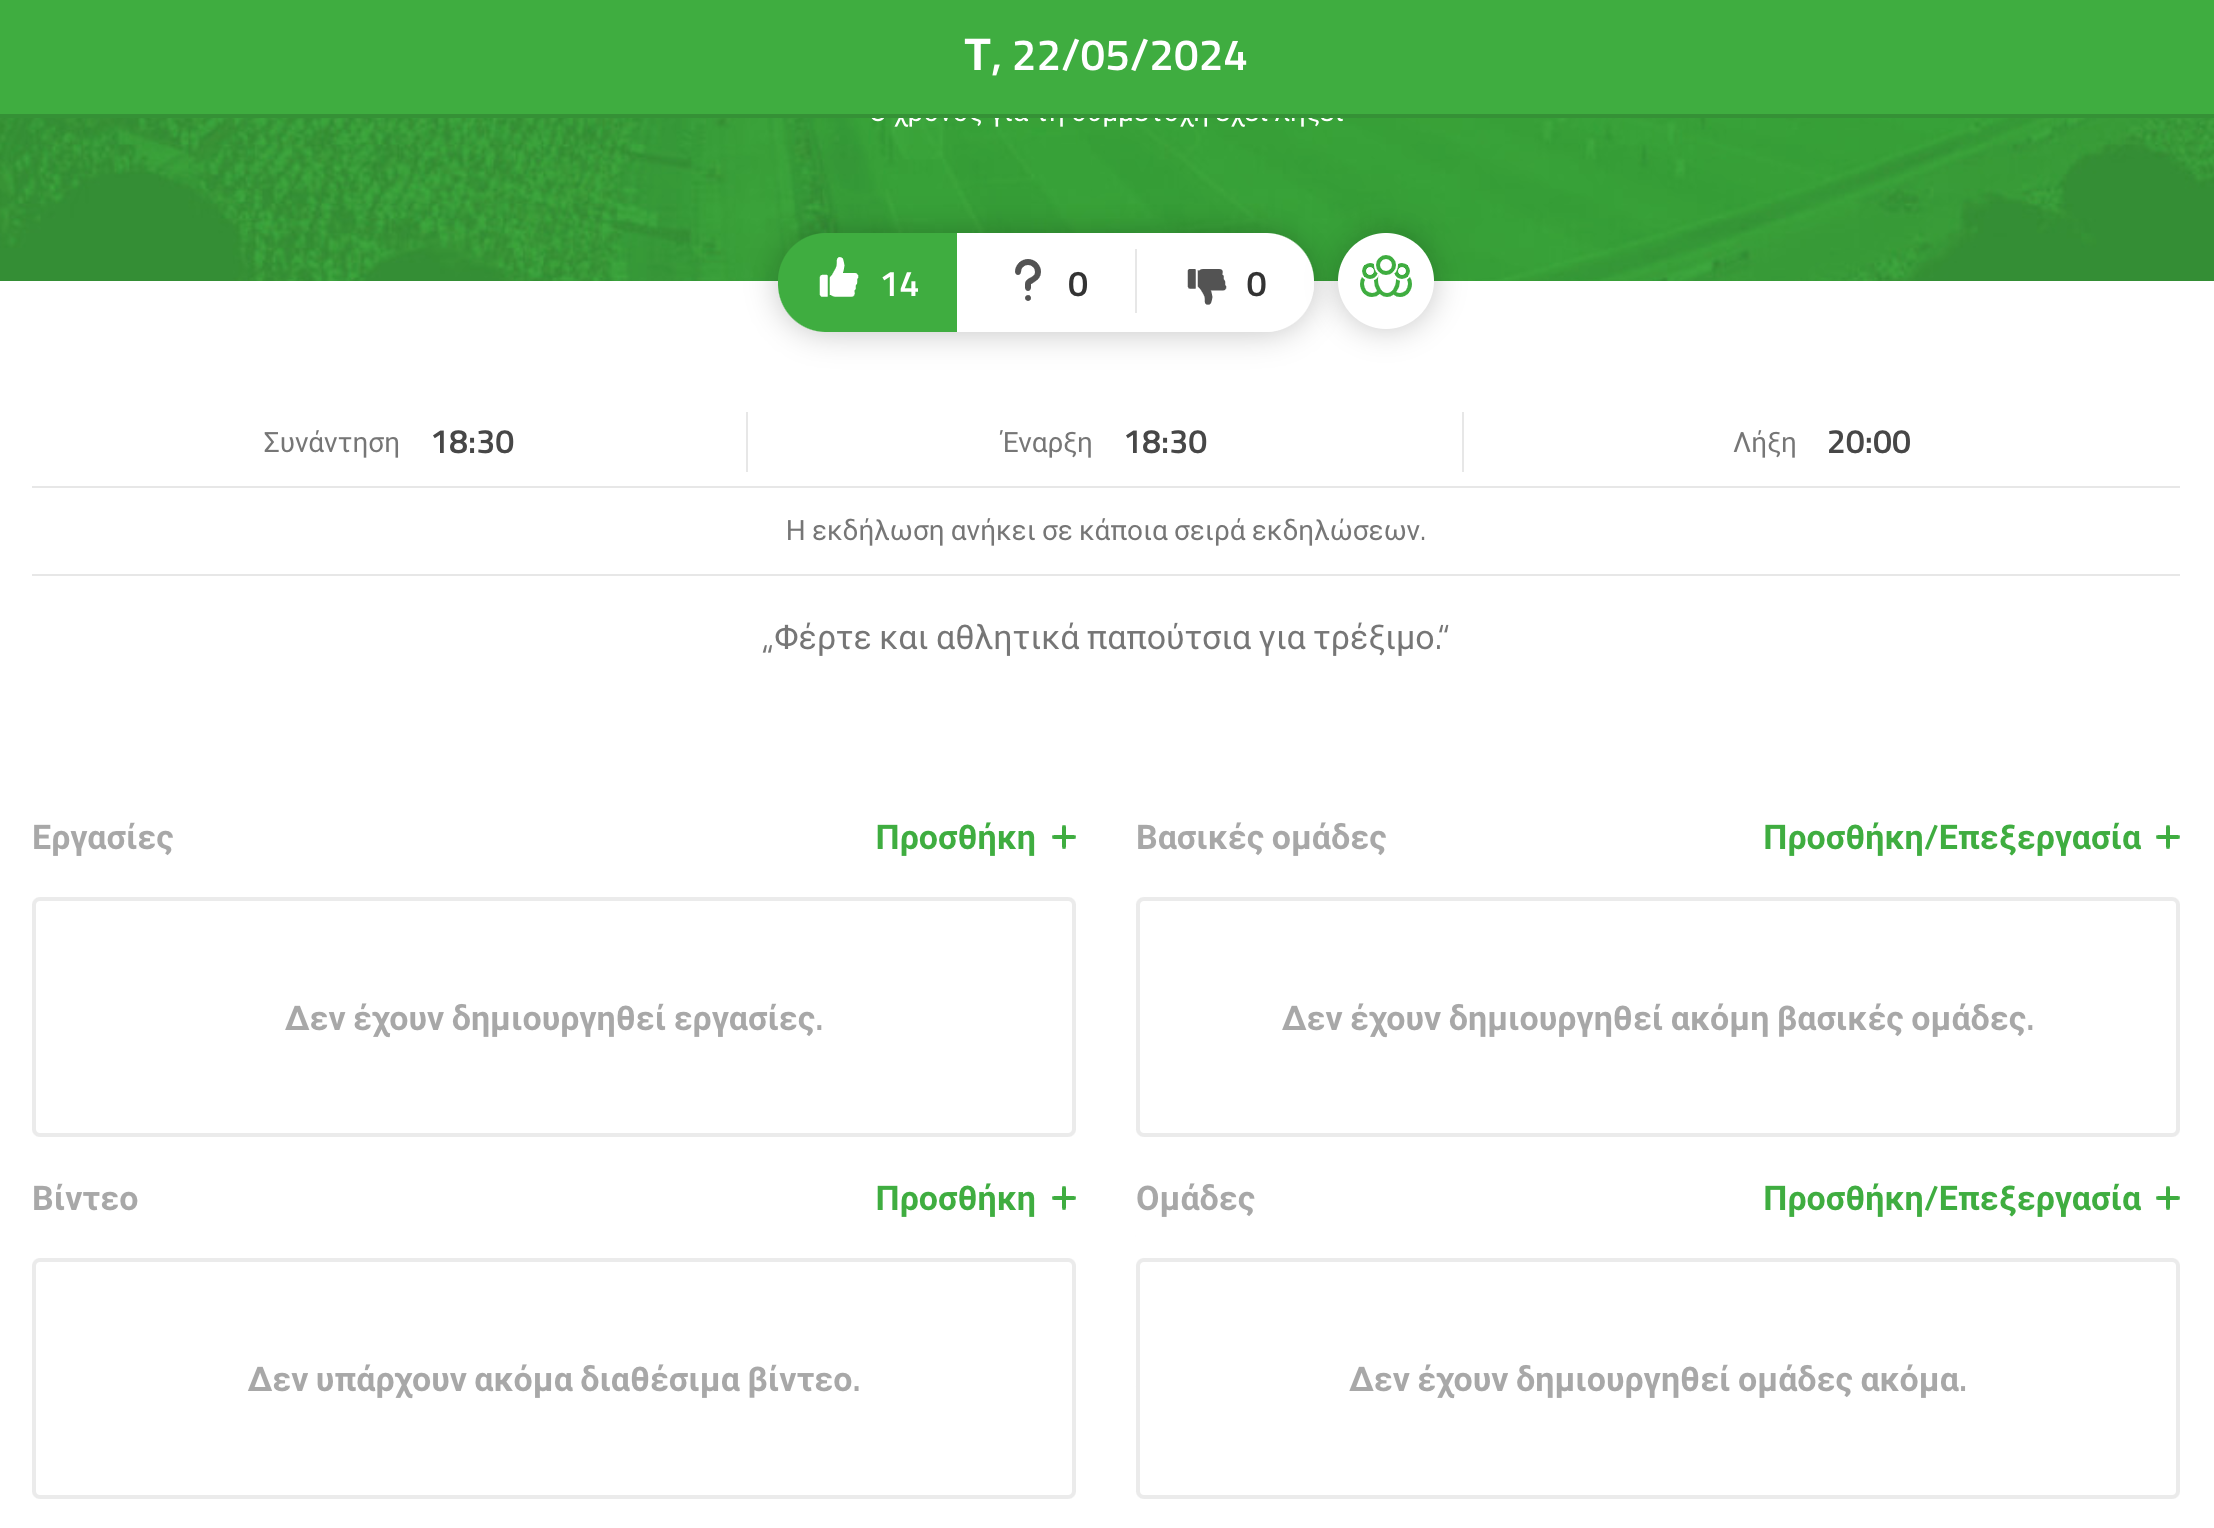The width and height of the screenshot is (2214, 1528).
Task: Select the question mark maybe response
Action: (x=1047, y=283)
